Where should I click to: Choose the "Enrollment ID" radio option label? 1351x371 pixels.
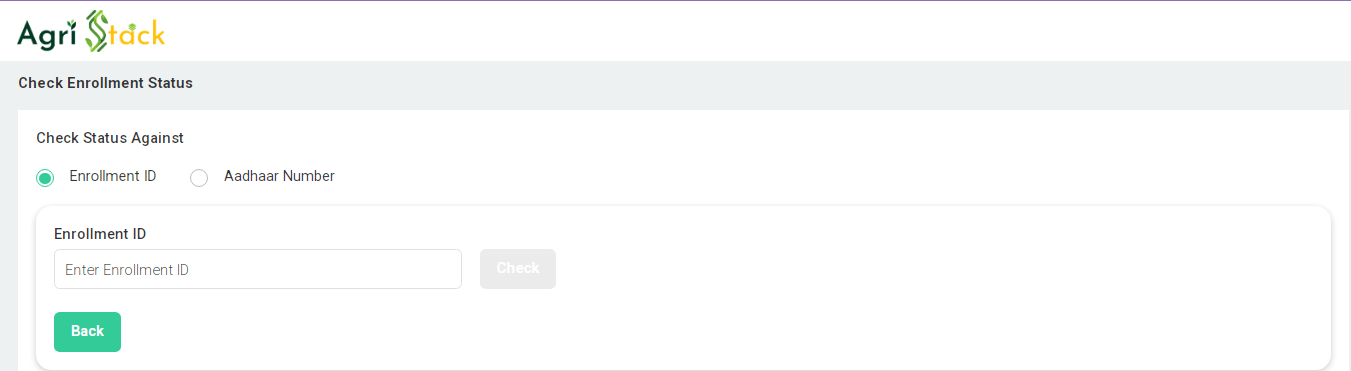pyautogui.click(x=113, y=176)
